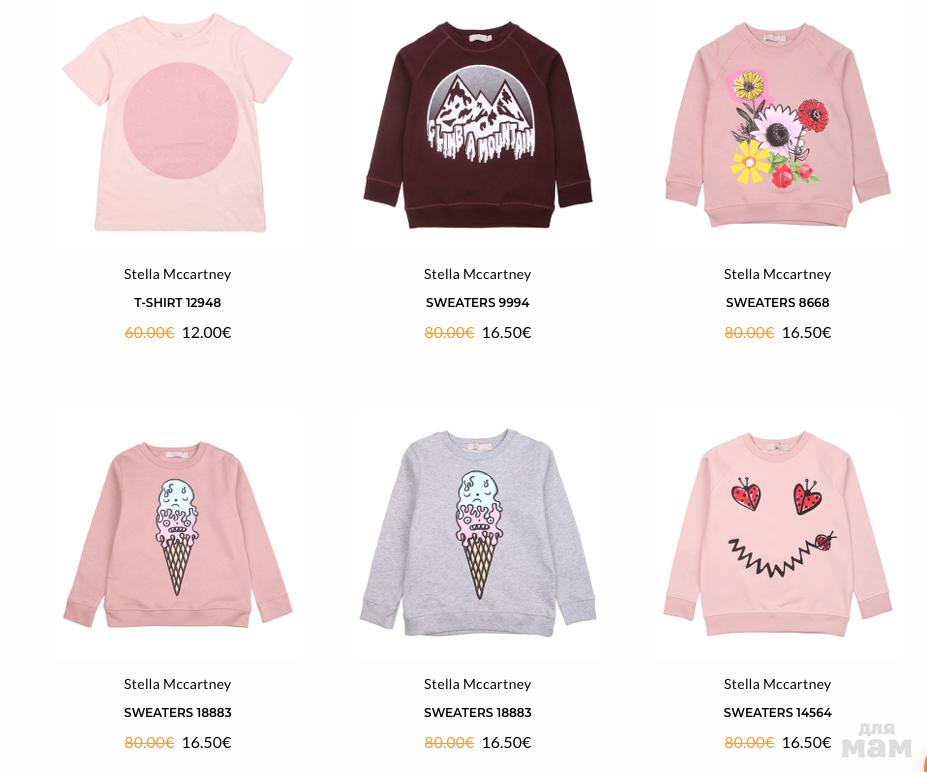Click Stella Mccartney brand above SWEATERS 14564
This screenshot has width=927, height=772.
777,685
